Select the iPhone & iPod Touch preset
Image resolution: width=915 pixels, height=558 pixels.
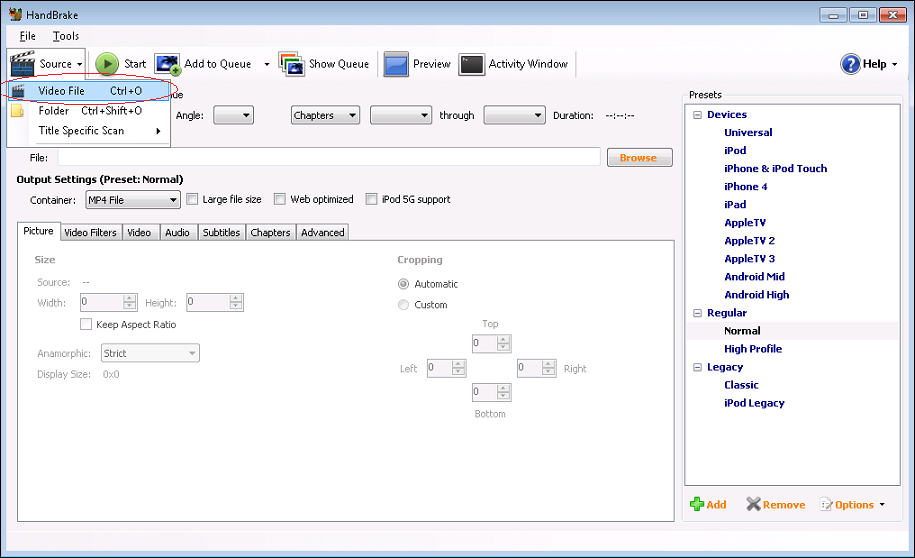[x=776, y=169]
